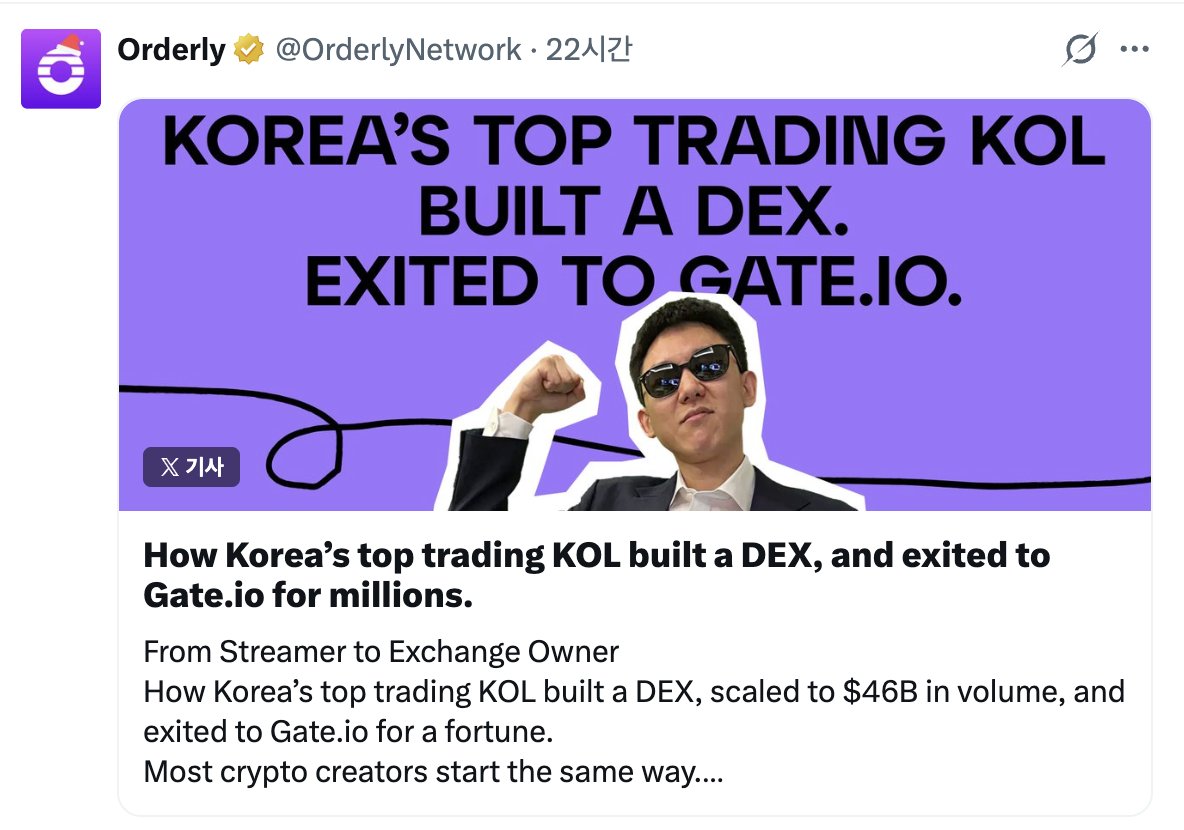This screenshot has height=830, width=1184.
Task: Click the X 기사 article badge
Action: [x=191, y=466]
